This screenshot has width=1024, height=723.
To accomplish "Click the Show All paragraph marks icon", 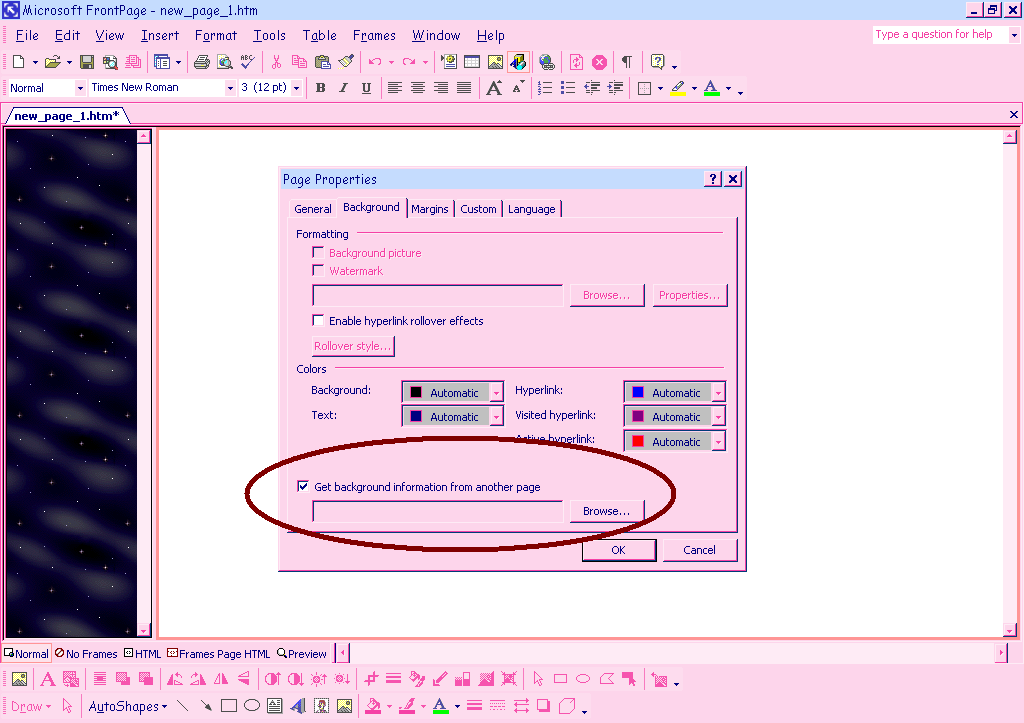I will tap(626, 62).
